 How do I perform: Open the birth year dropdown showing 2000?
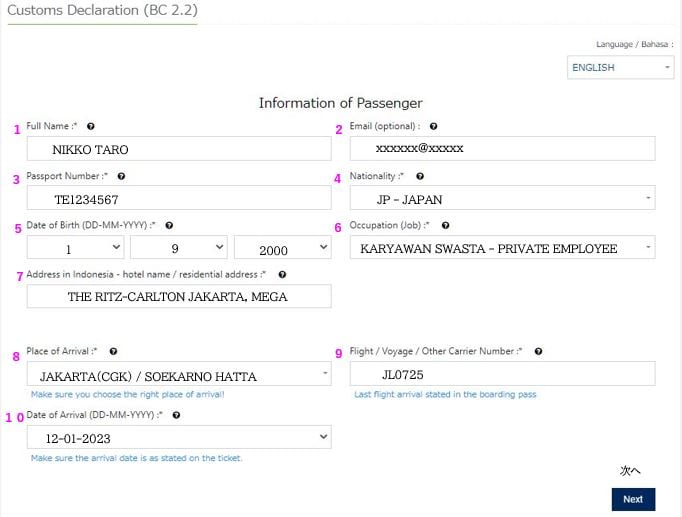pyautogui.click(x=282, y=248)
